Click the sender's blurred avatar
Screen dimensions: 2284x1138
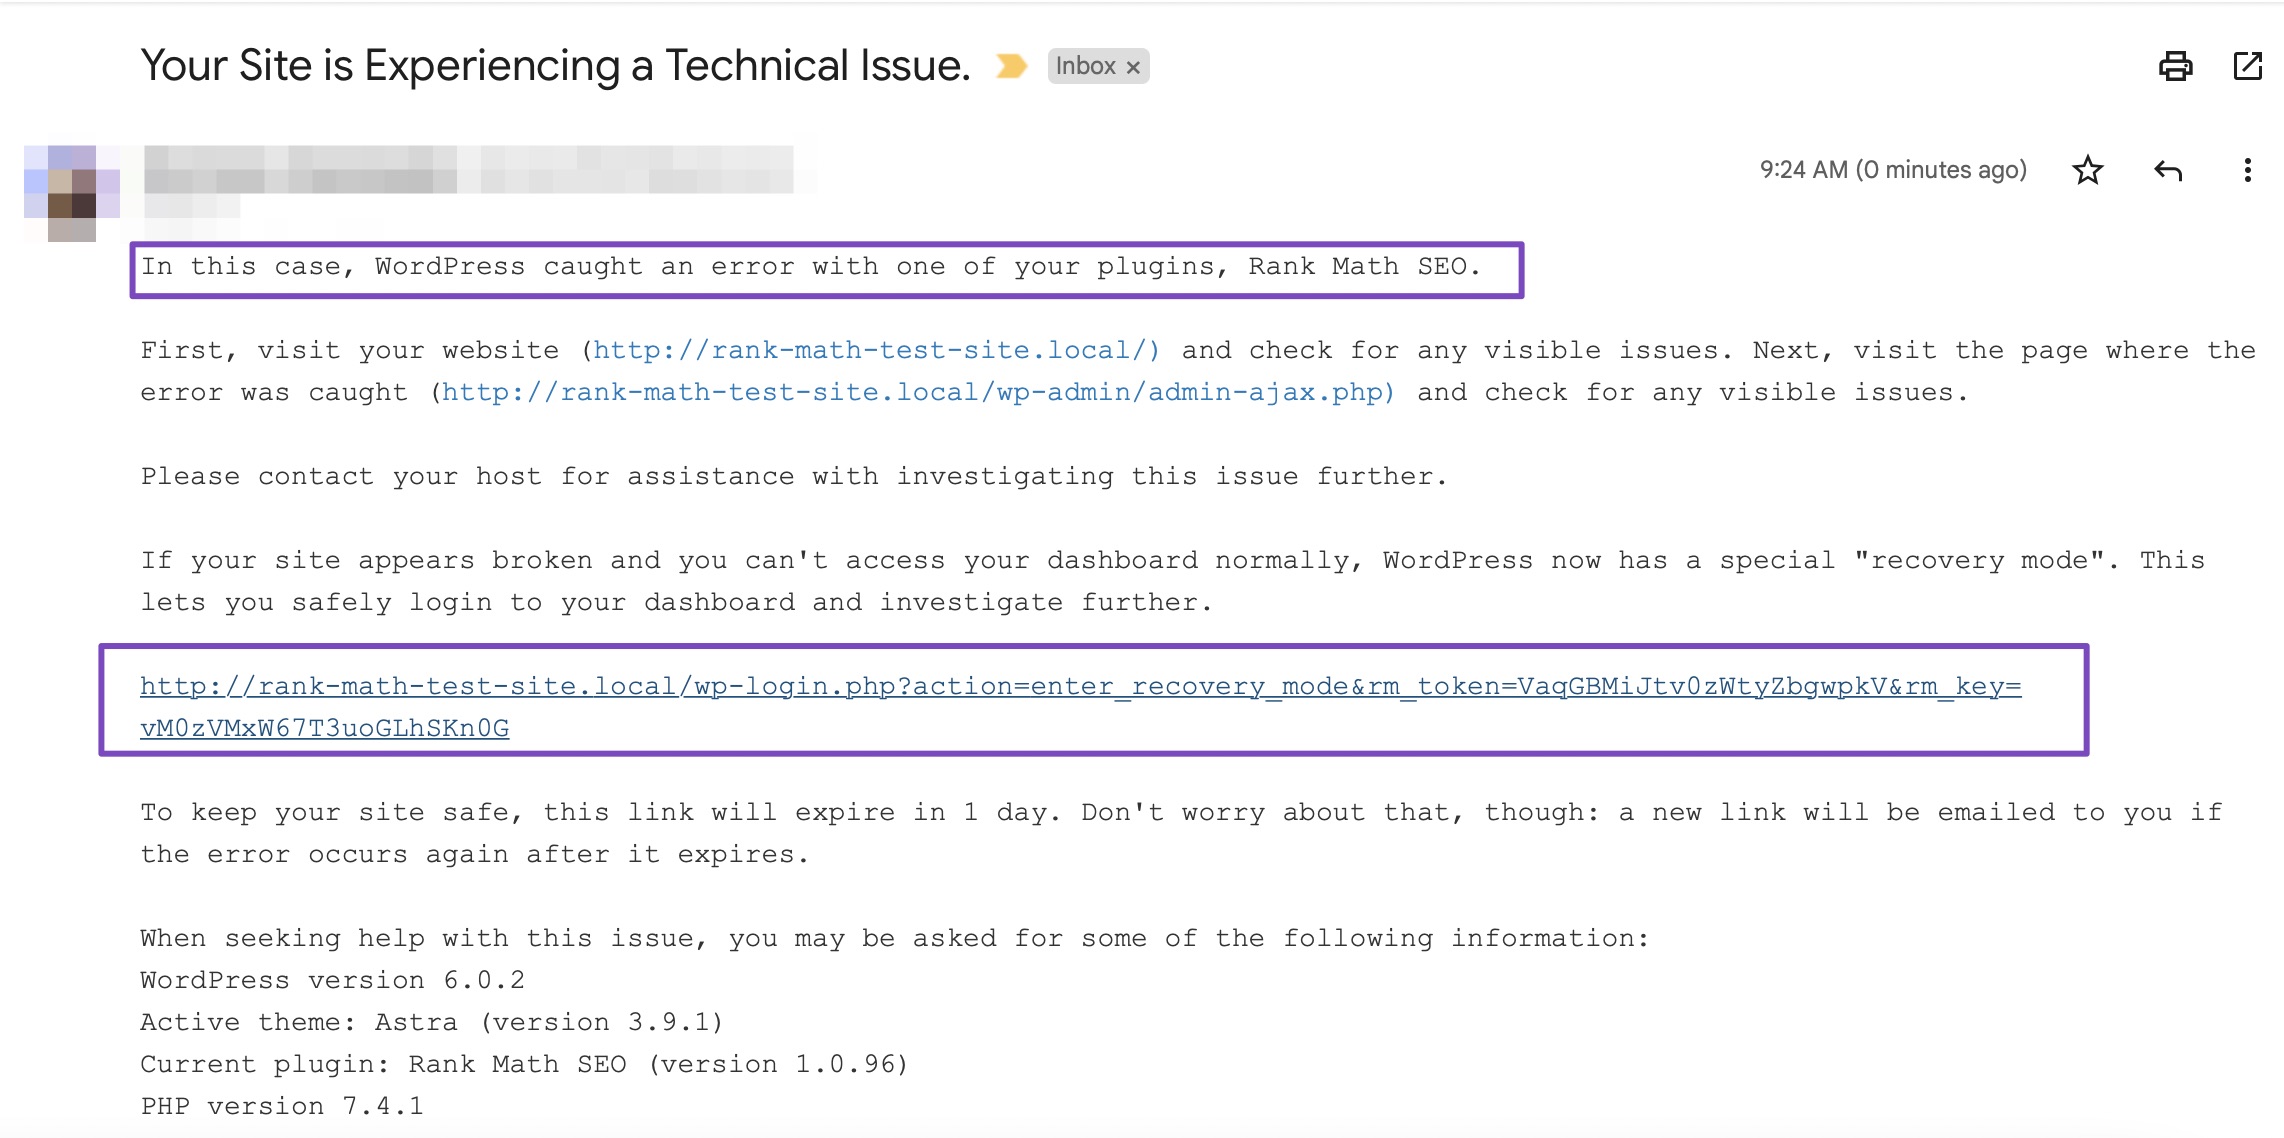(x=72, y=193)
